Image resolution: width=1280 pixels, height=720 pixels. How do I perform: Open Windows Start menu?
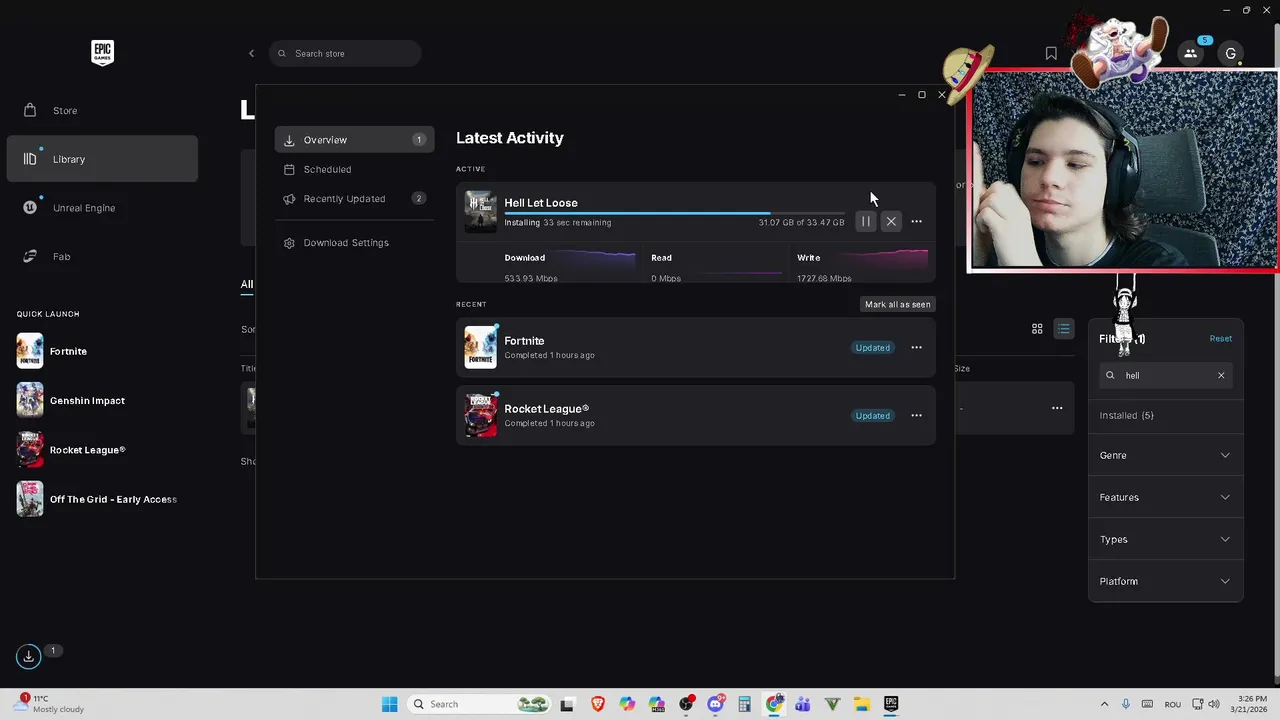point(390,704)
